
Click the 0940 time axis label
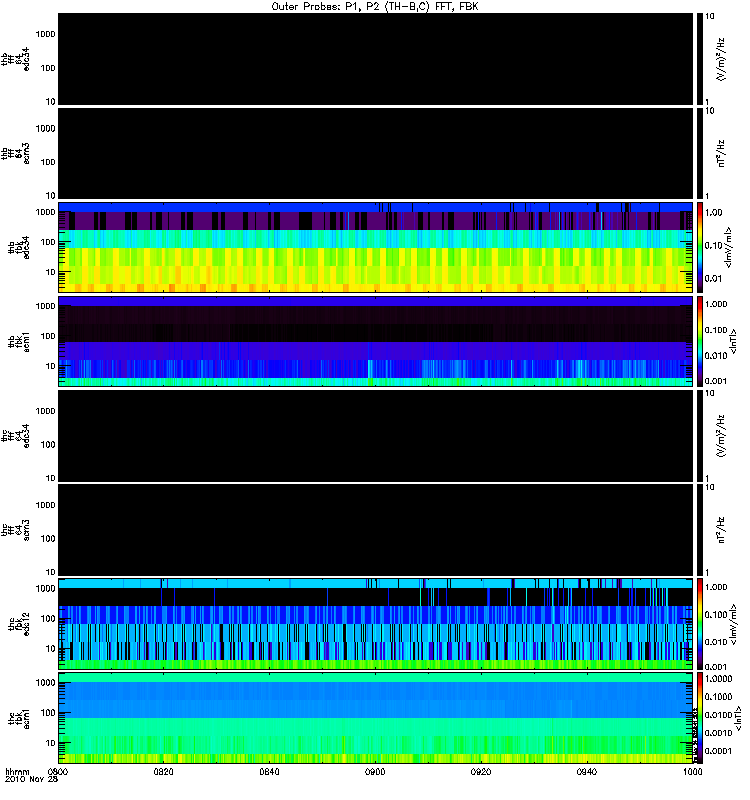click(x=587, y=772)
